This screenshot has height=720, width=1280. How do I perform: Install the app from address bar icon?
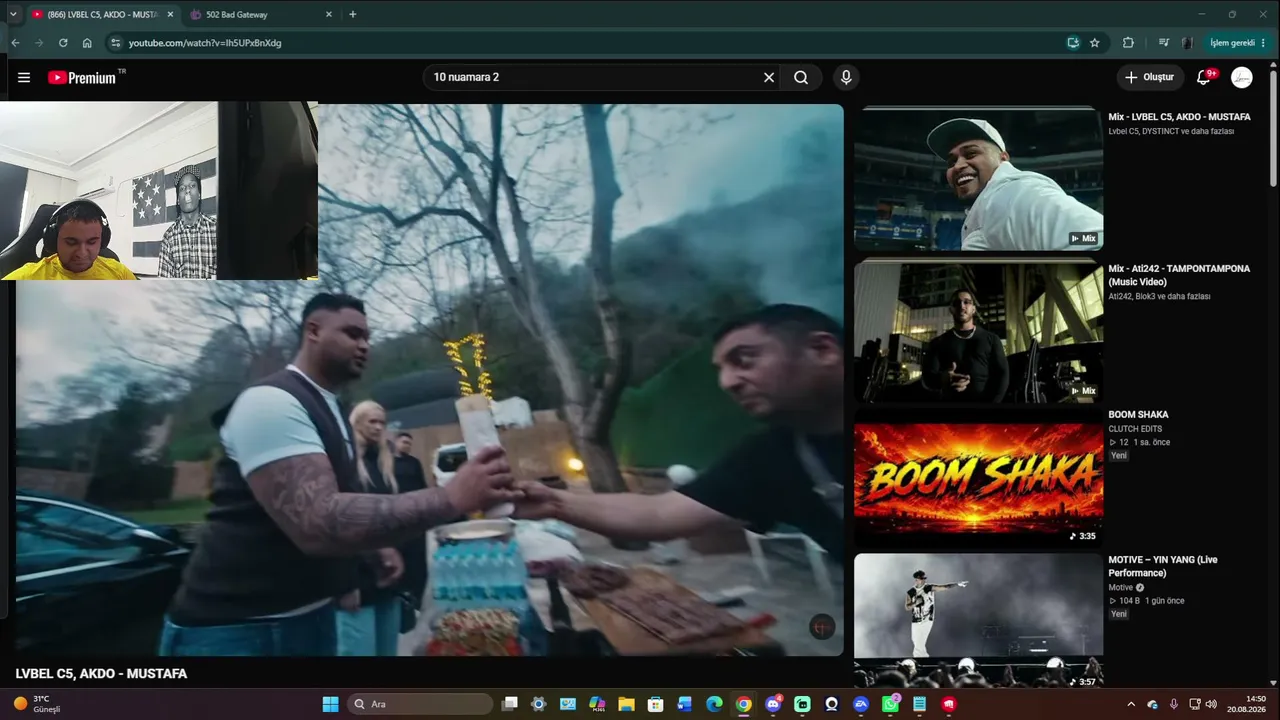pos(1073,43)
